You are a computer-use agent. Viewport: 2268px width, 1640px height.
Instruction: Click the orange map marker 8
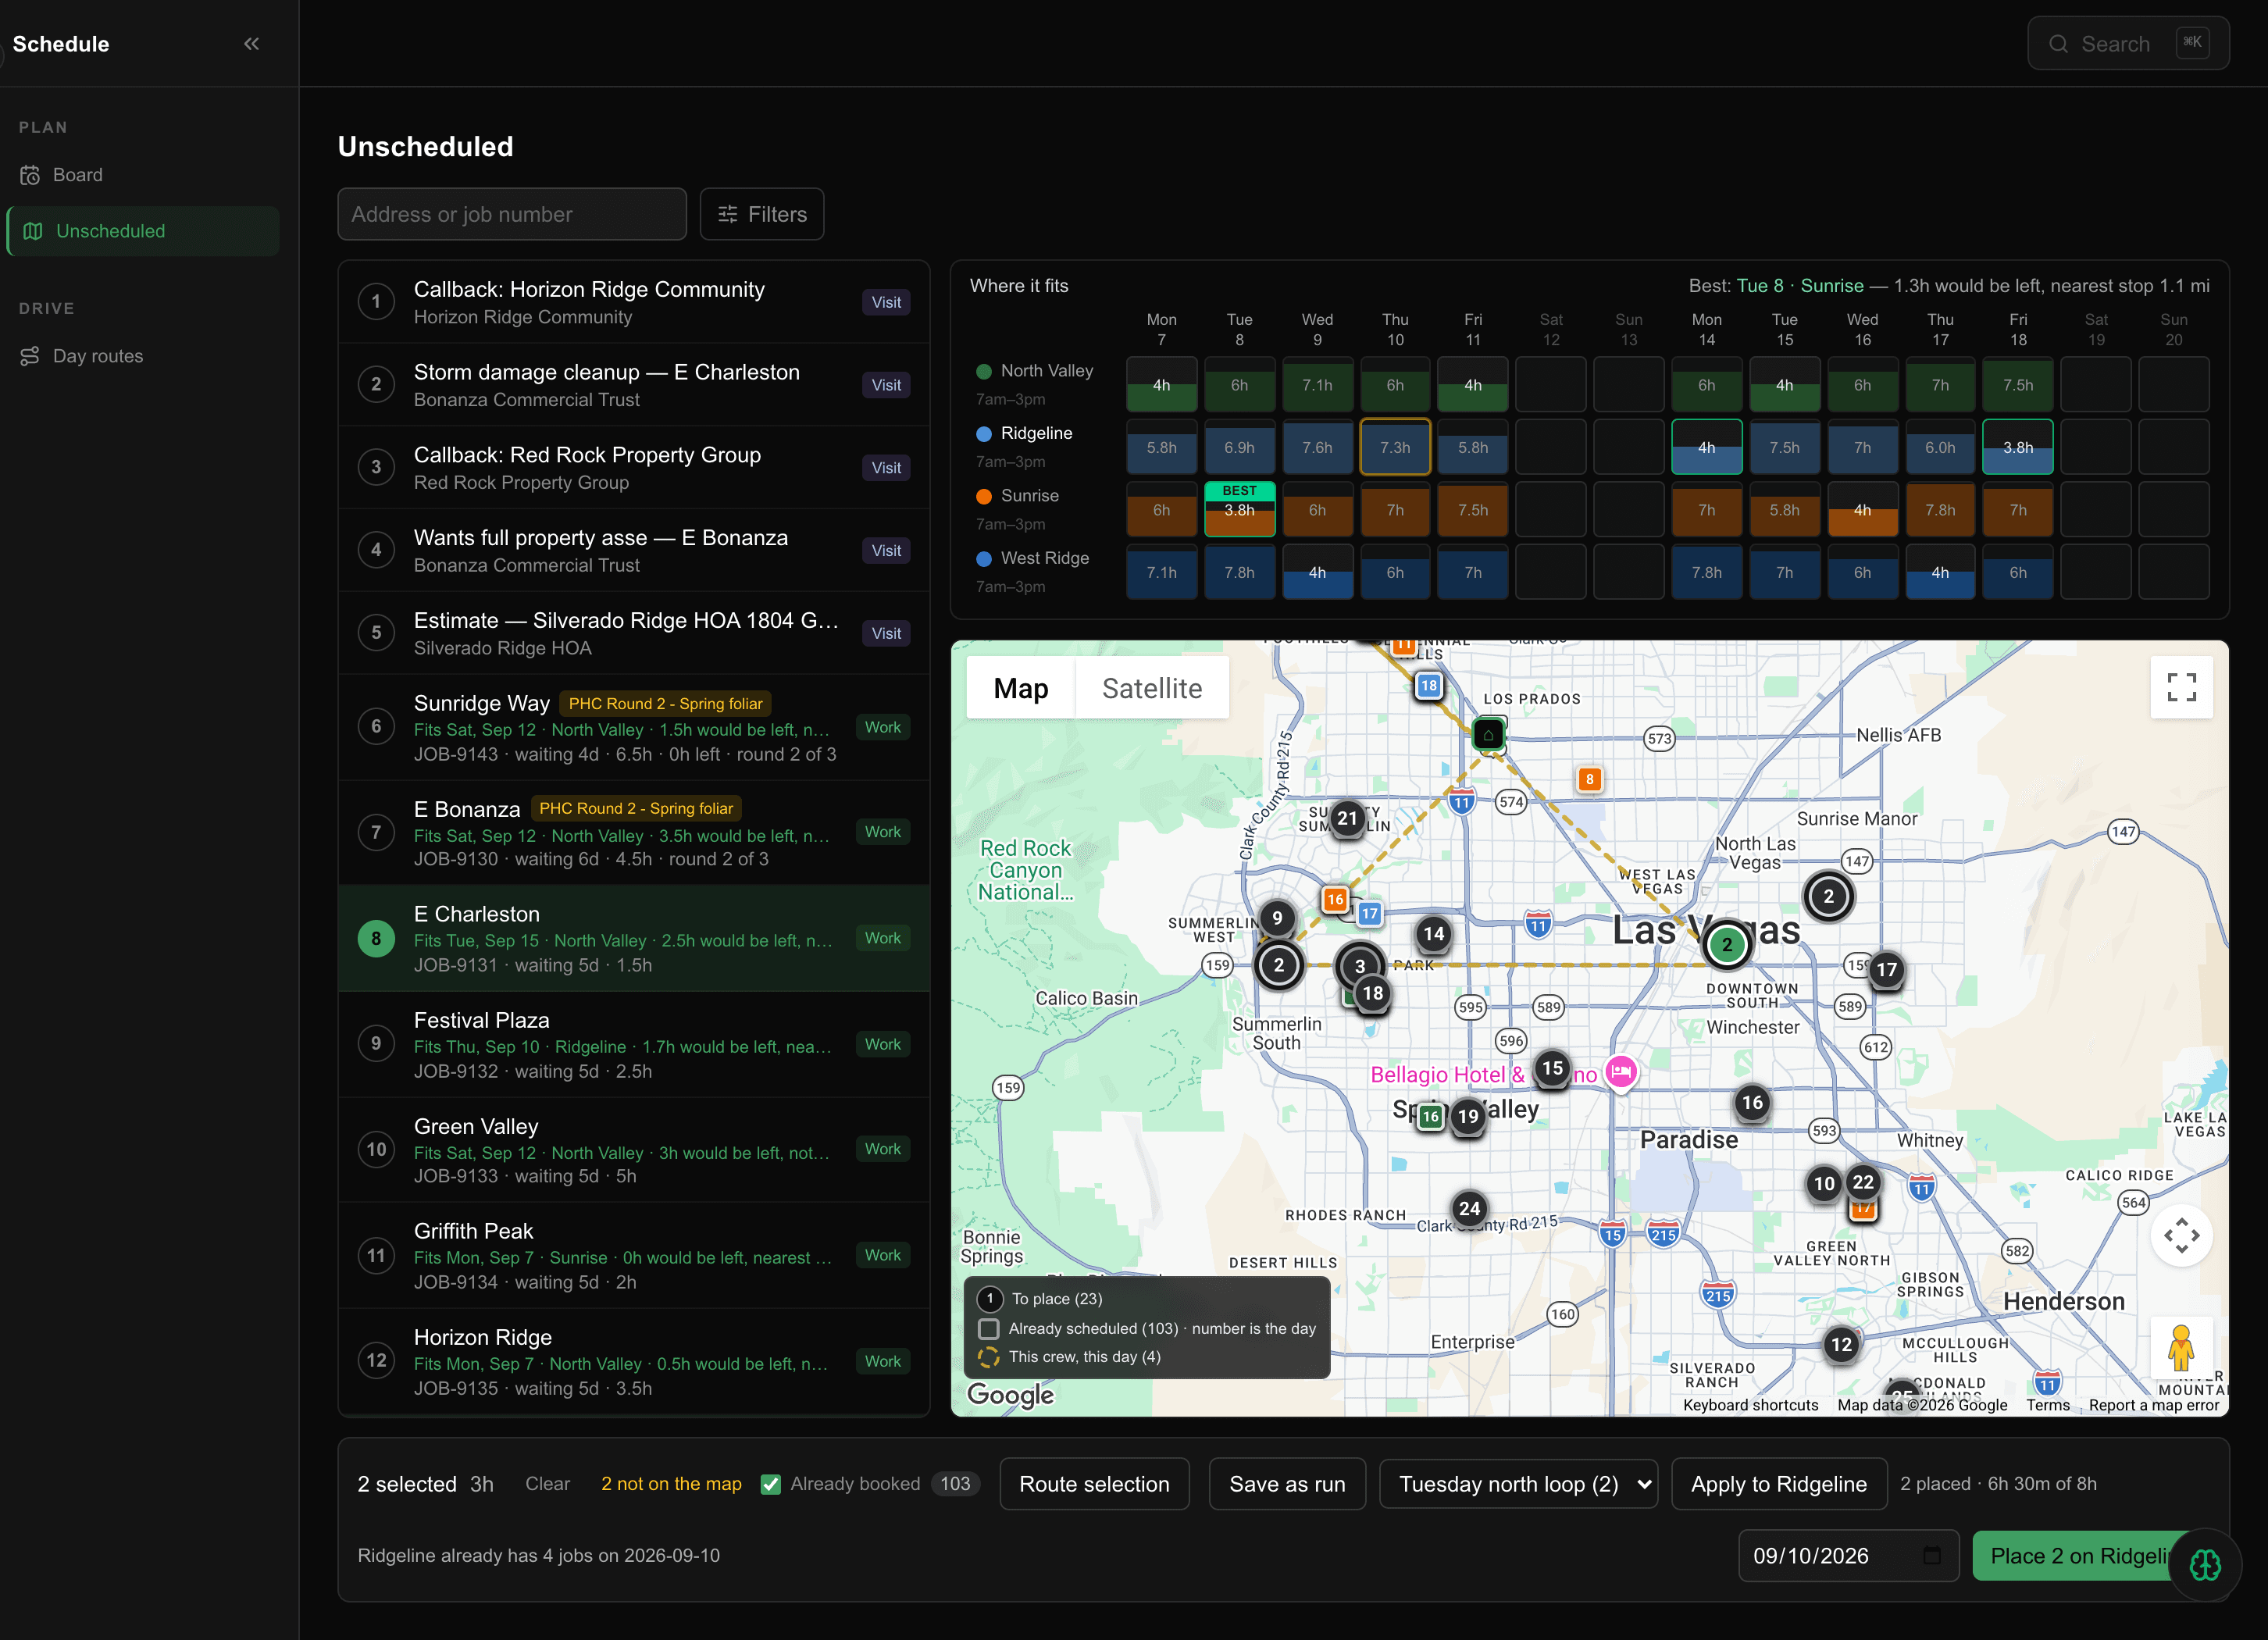click(1589, 779)
